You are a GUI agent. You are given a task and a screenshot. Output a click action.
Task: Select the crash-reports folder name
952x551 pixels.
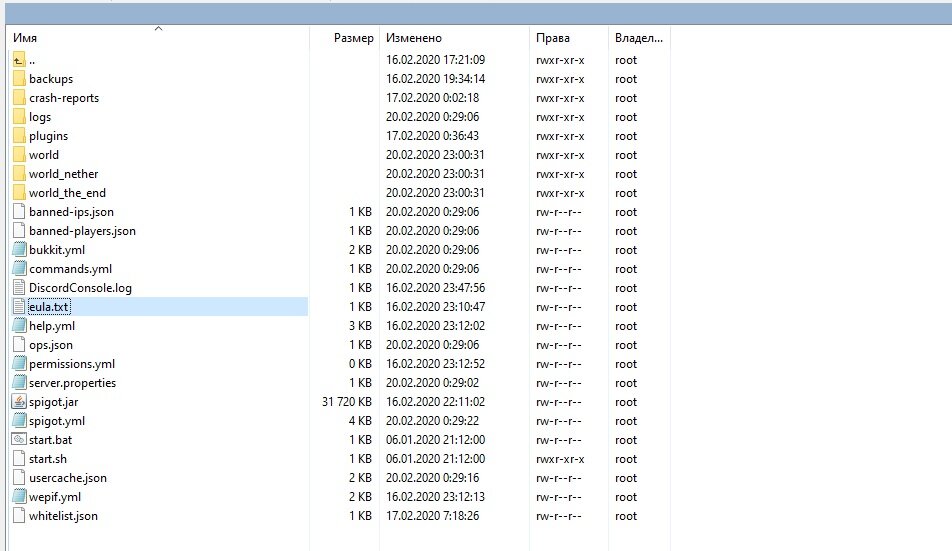point(64,98)
